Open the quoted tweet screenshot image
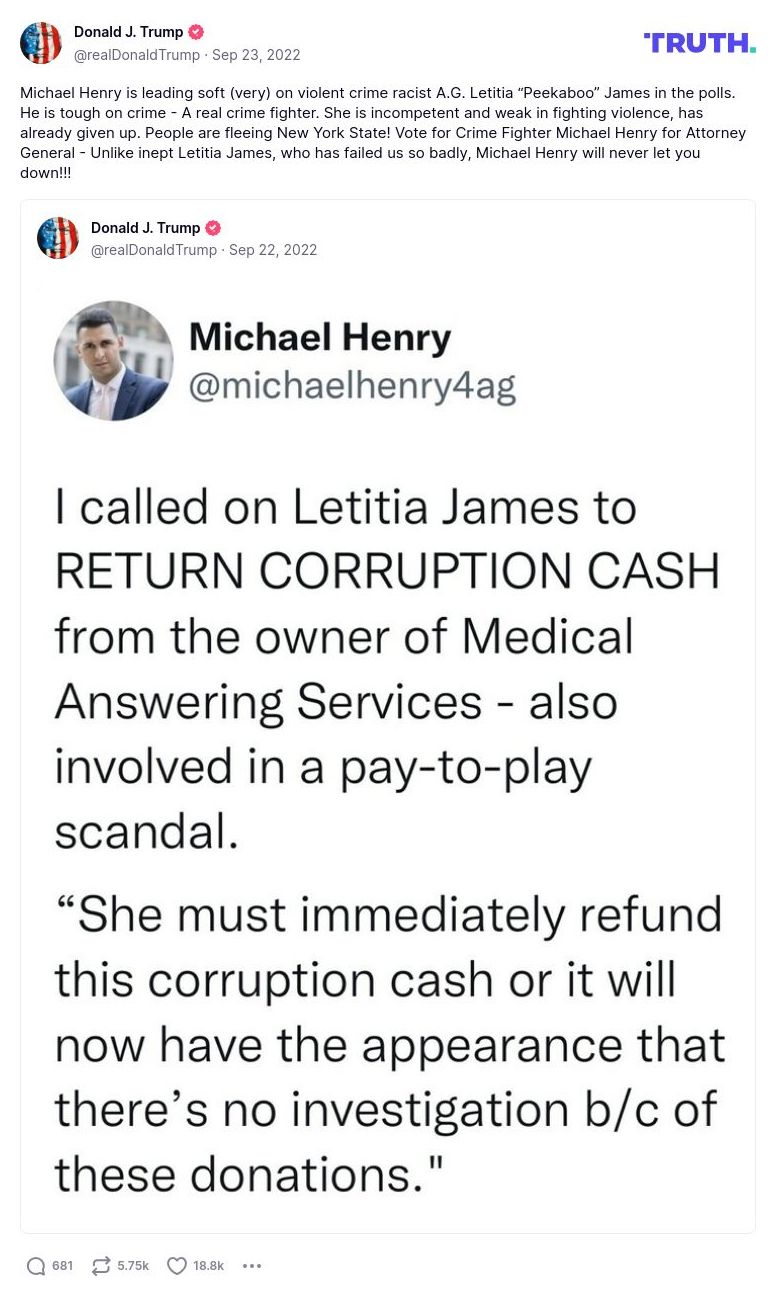 coord(388,750)
